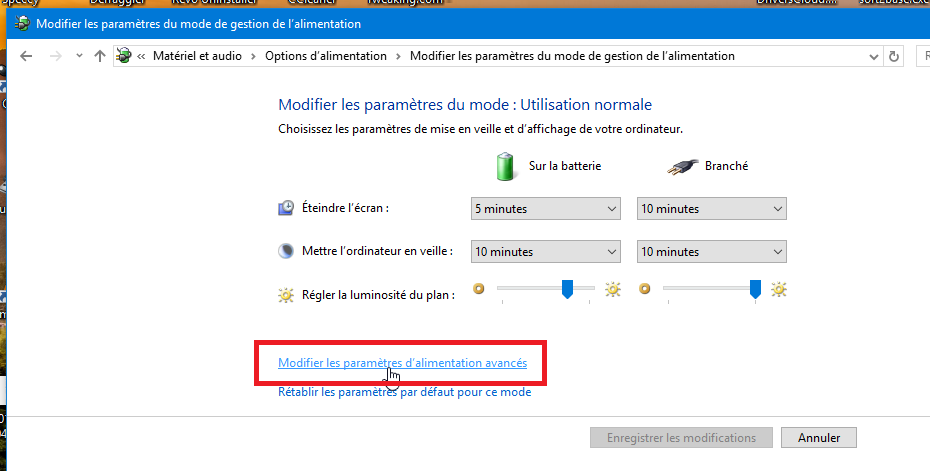Screen dimensions: 930x471
Task: Click the dim brightness icon under Branché
Action: pos(645,290)
